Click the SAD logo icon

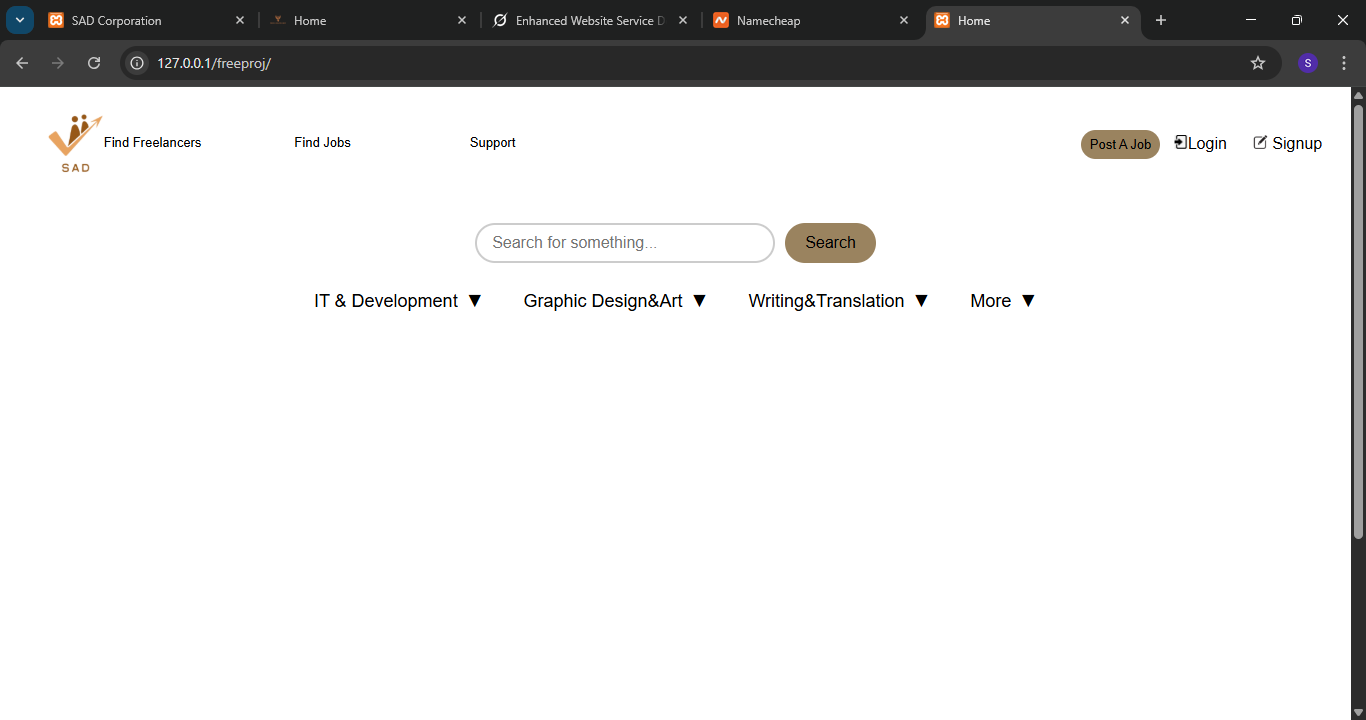point(75,142)
